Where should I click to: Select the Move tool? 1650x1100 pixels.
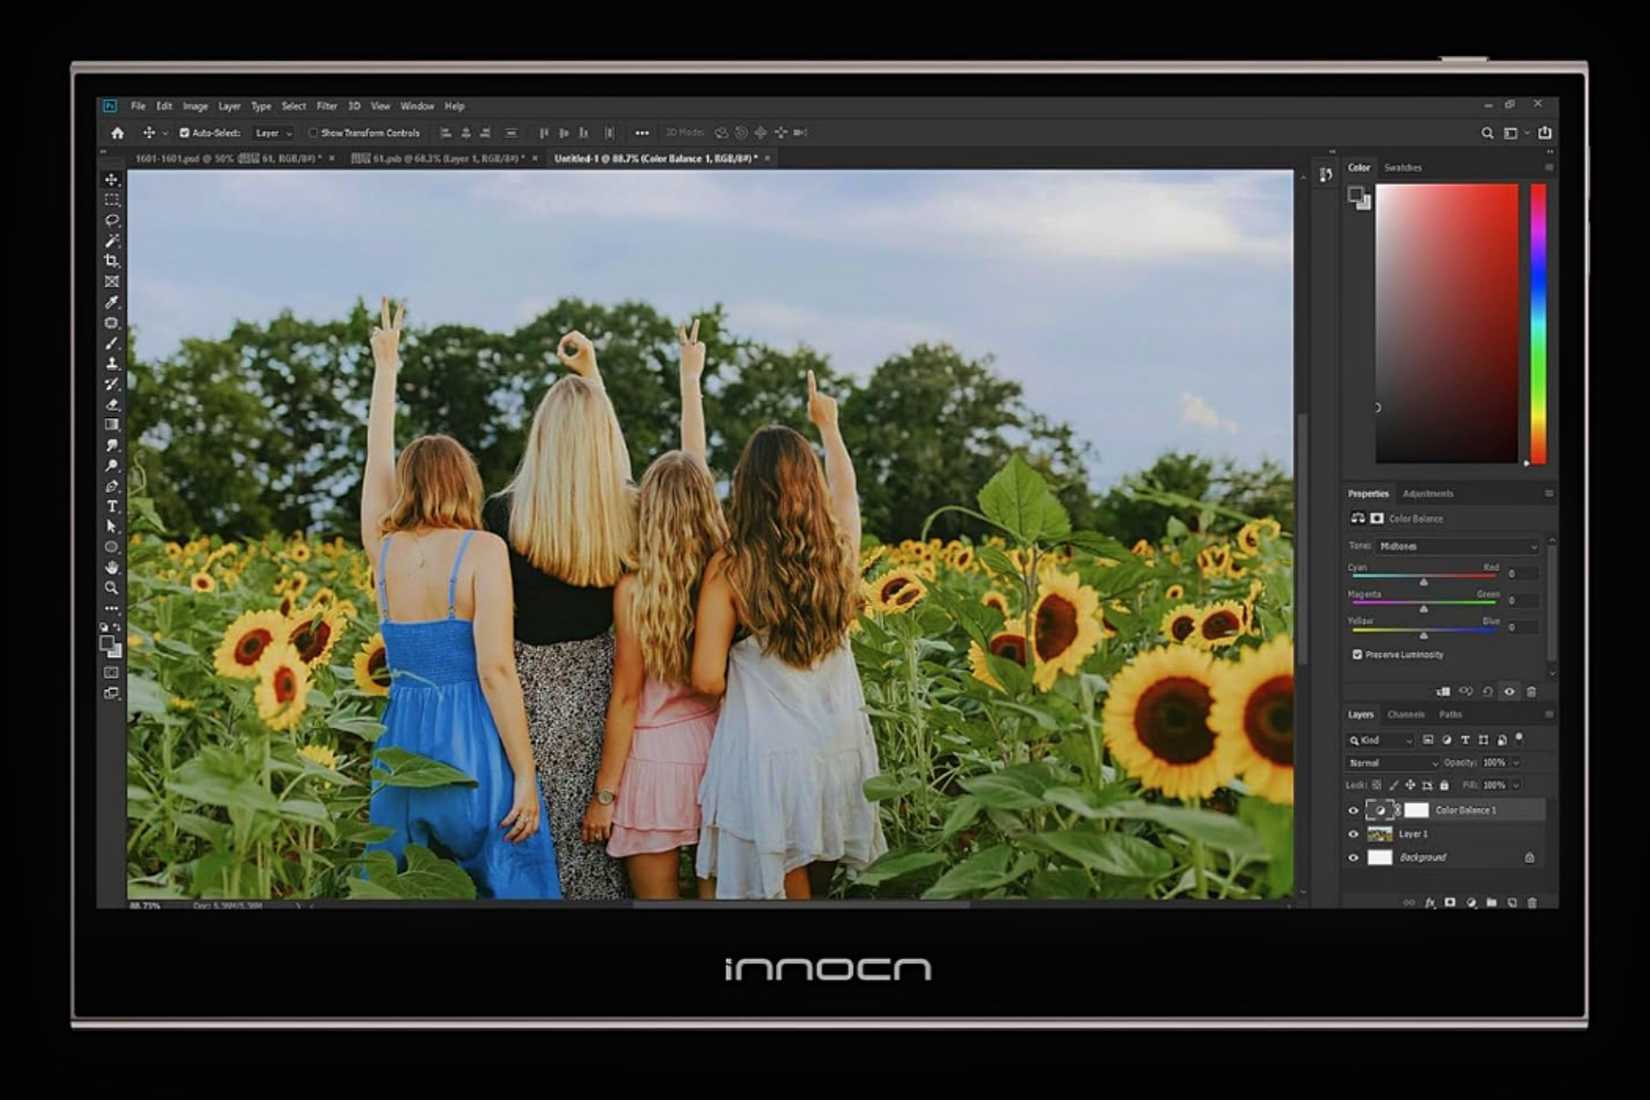coord(112,179)
